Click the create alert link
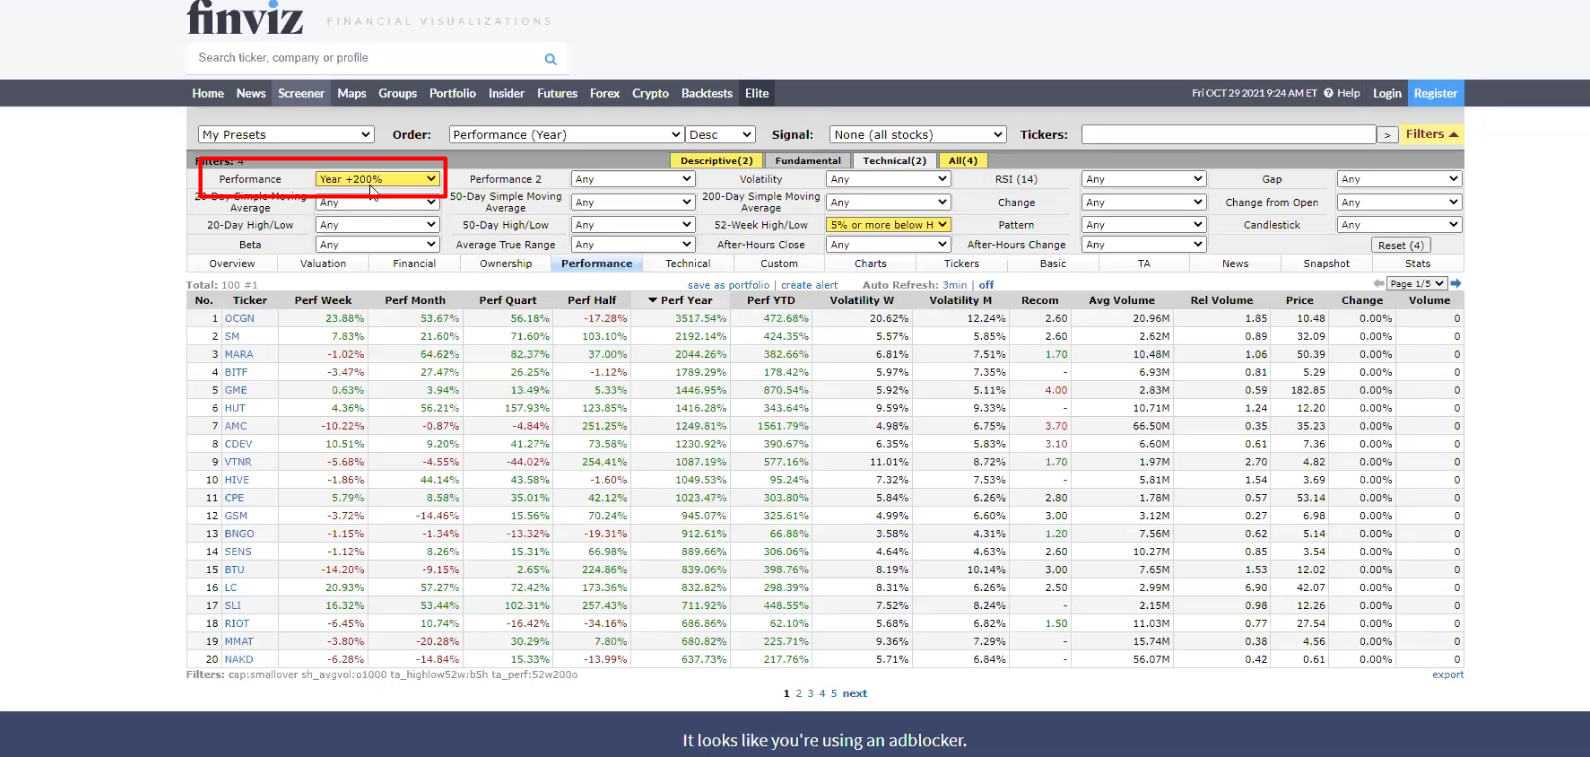This screenshot has height=757, width=1590. [x=809, y=285]
